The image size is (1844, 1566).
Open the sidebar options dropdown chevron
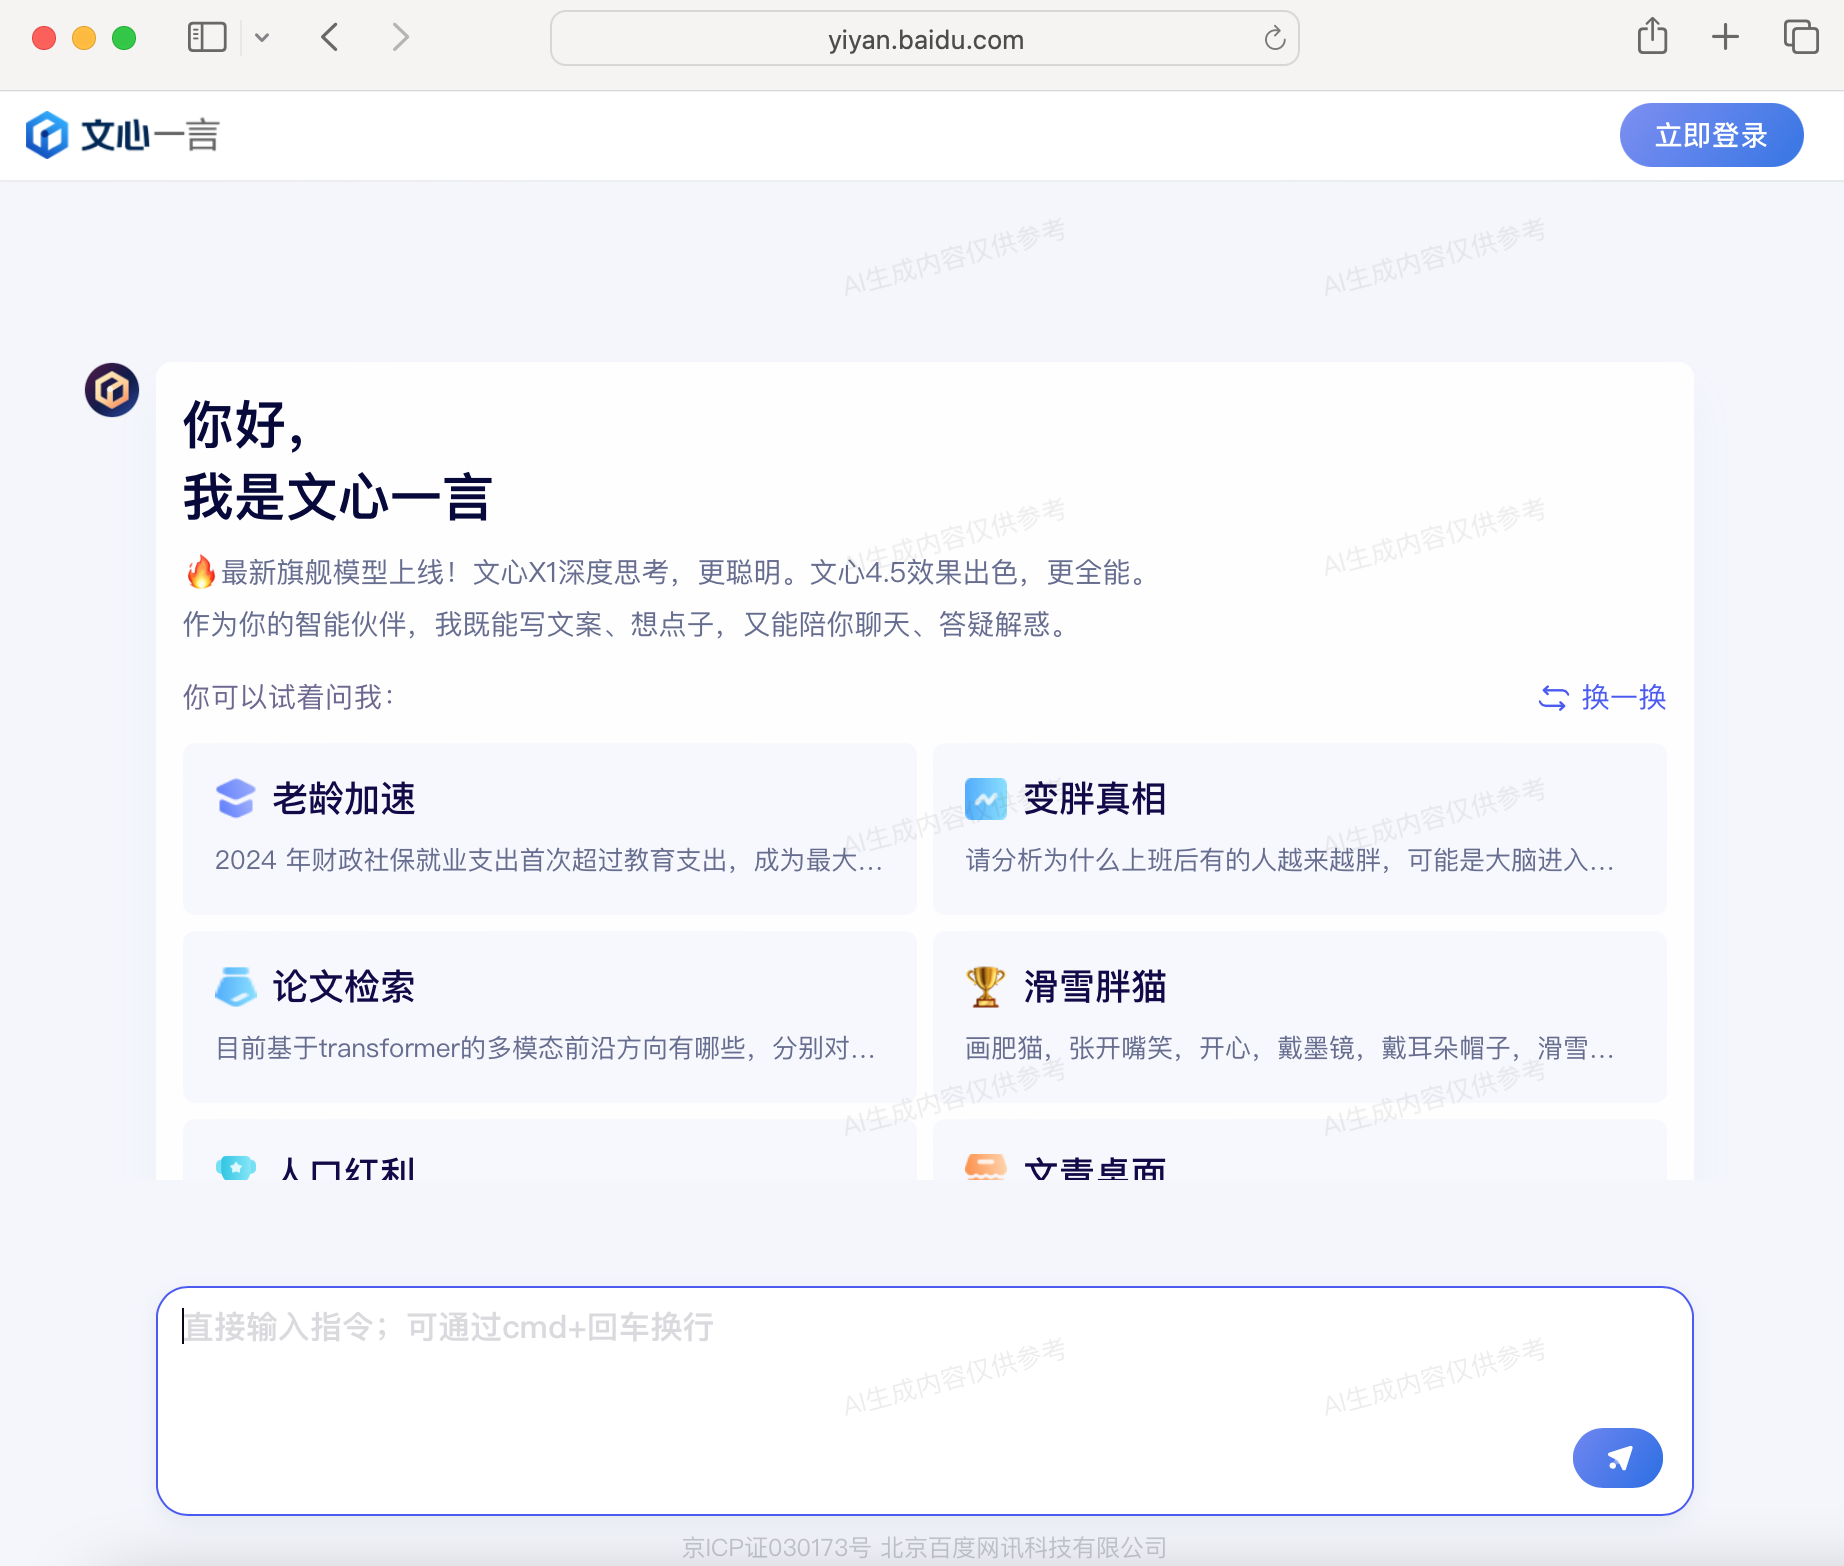point(262,38)
